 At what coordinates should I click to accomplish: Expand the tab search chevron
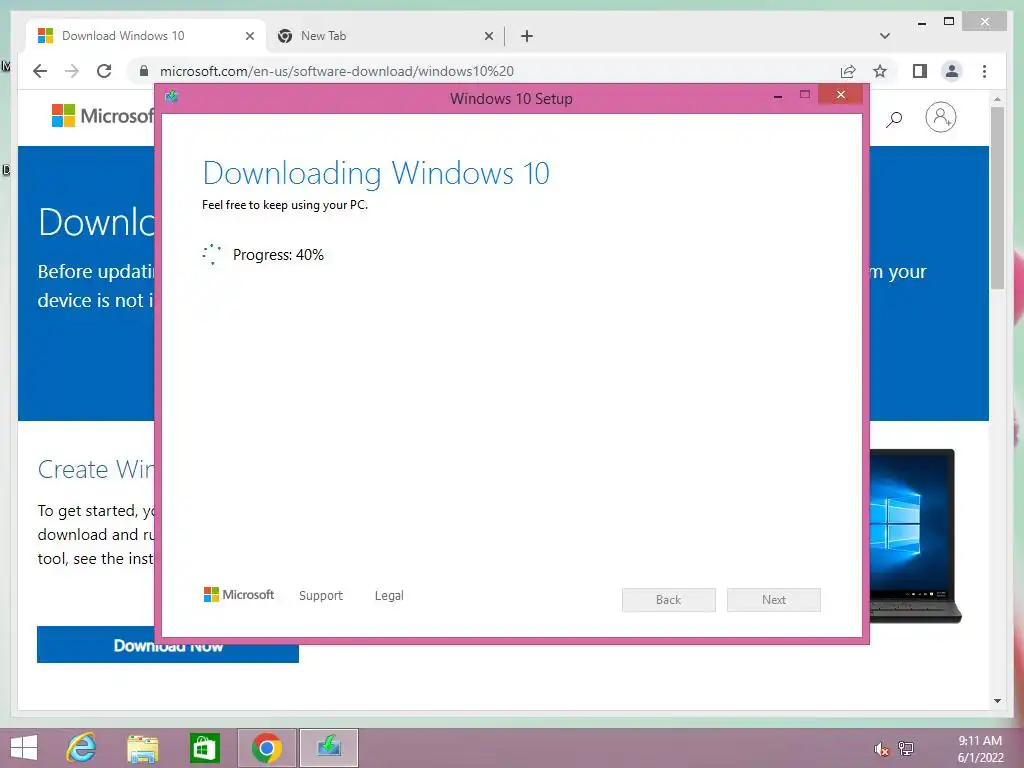coord(885,36)
